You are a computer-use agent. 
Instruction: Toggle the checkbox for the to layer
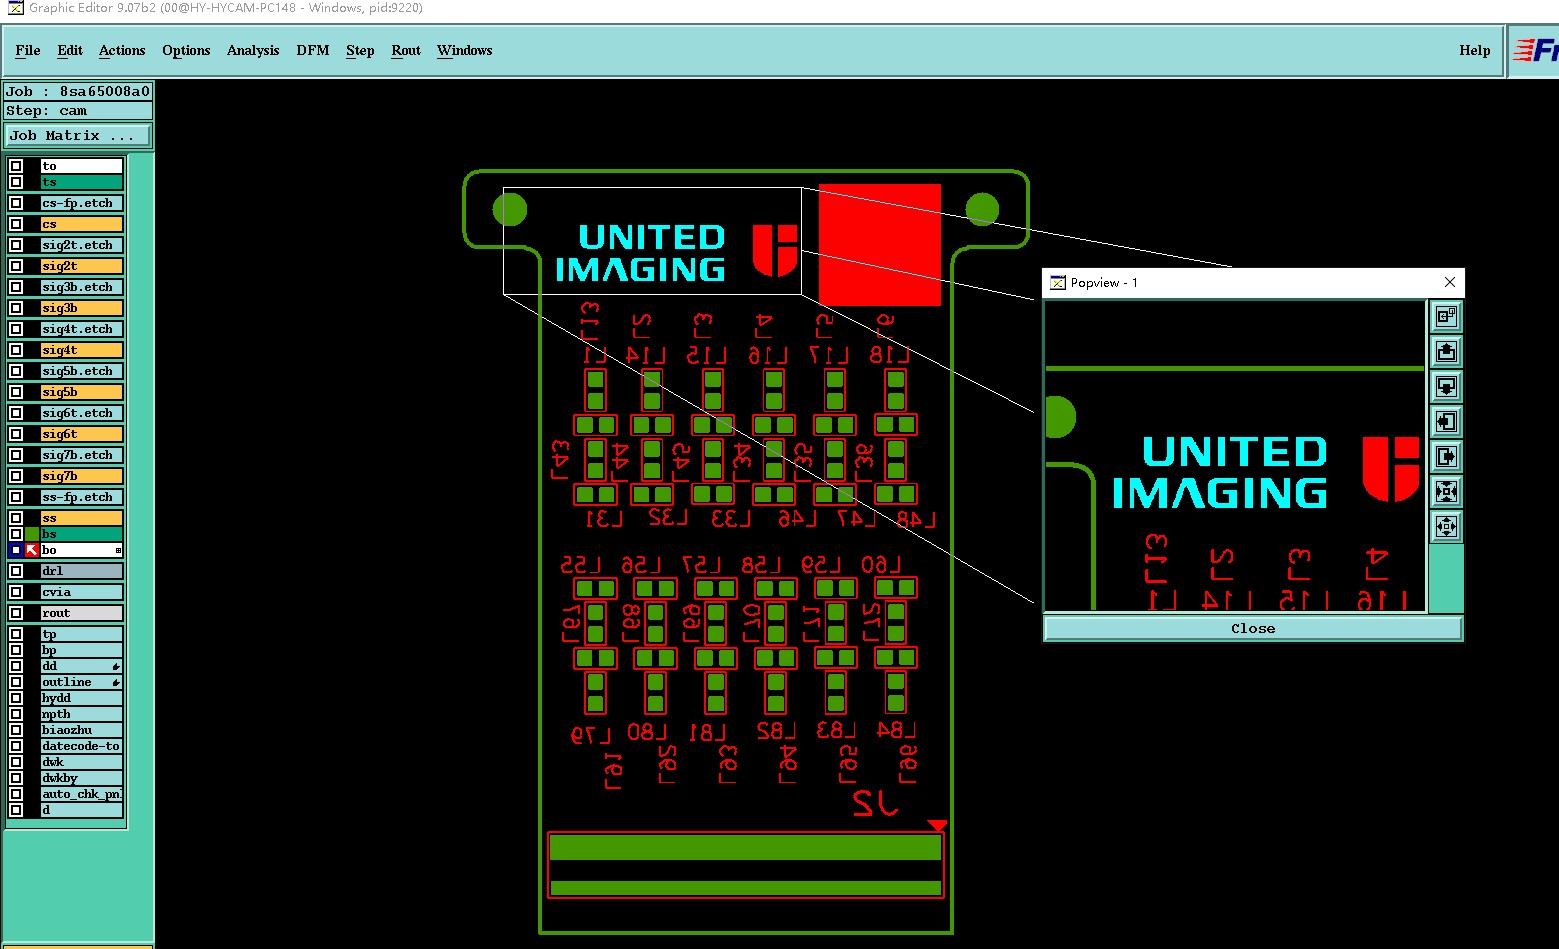(x=16, y=166)
